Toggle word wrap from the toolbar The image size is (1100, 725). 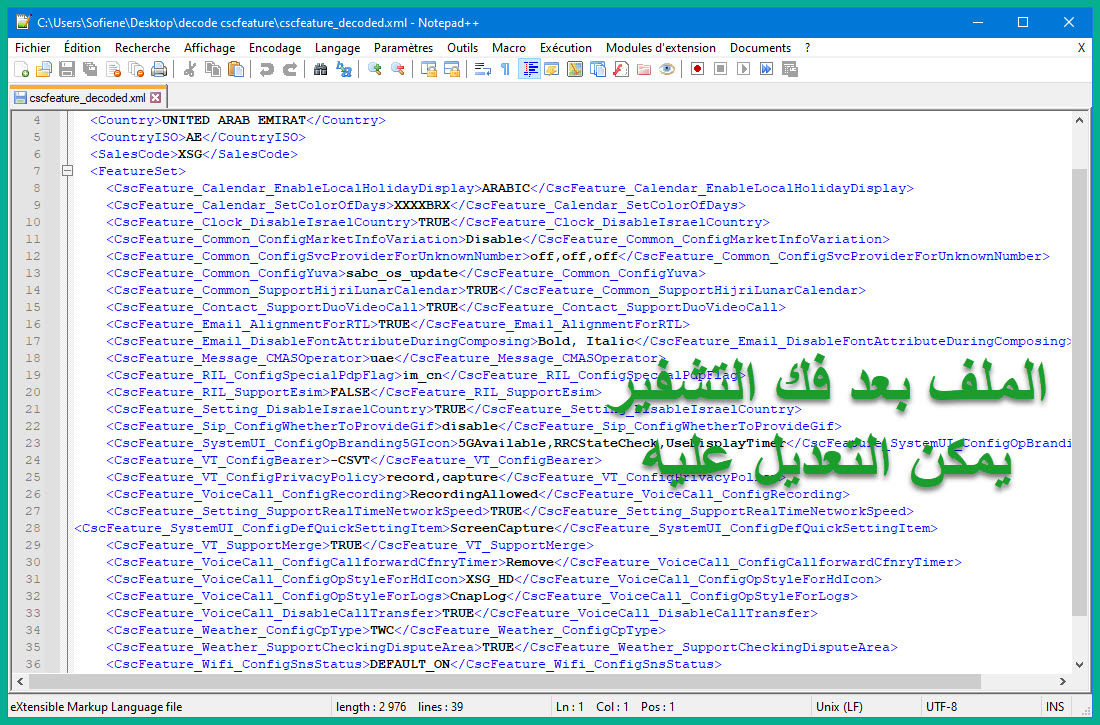tap(483, 69)
